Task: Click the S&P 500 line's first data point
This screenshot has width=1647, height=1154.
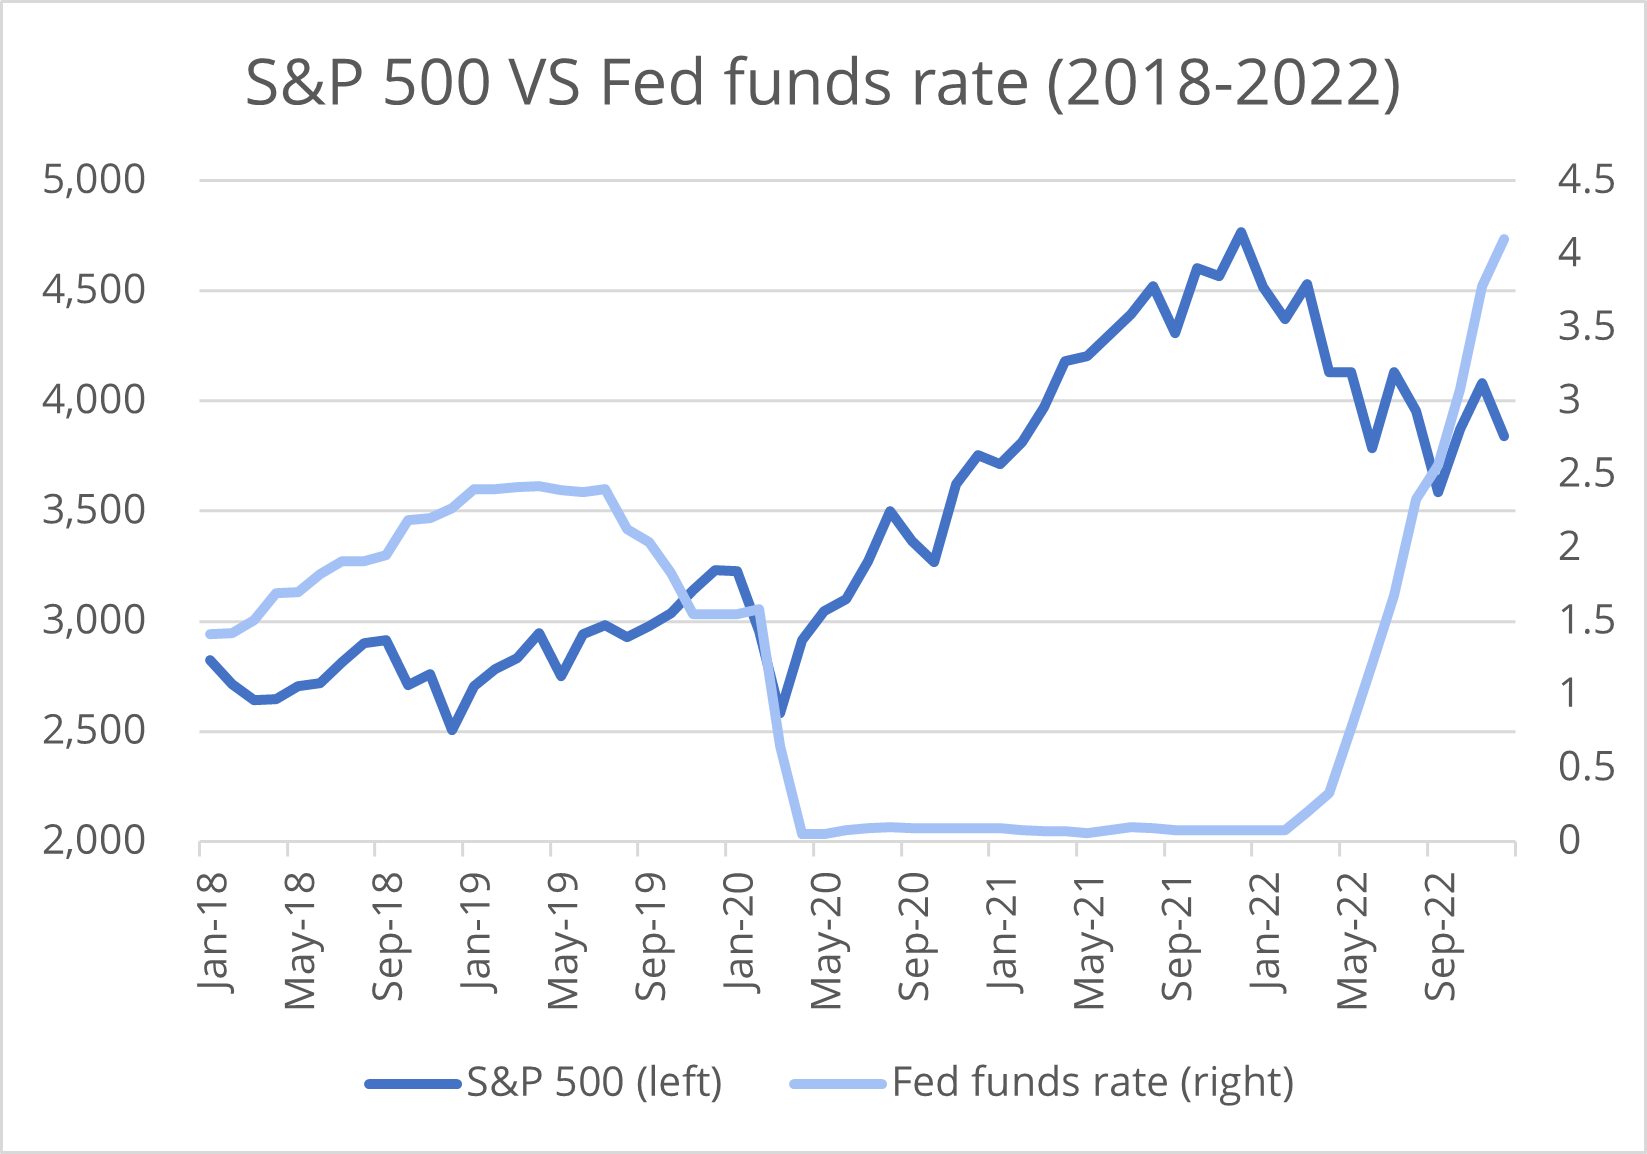Action: pyautogui.click(x=210, y=660)
